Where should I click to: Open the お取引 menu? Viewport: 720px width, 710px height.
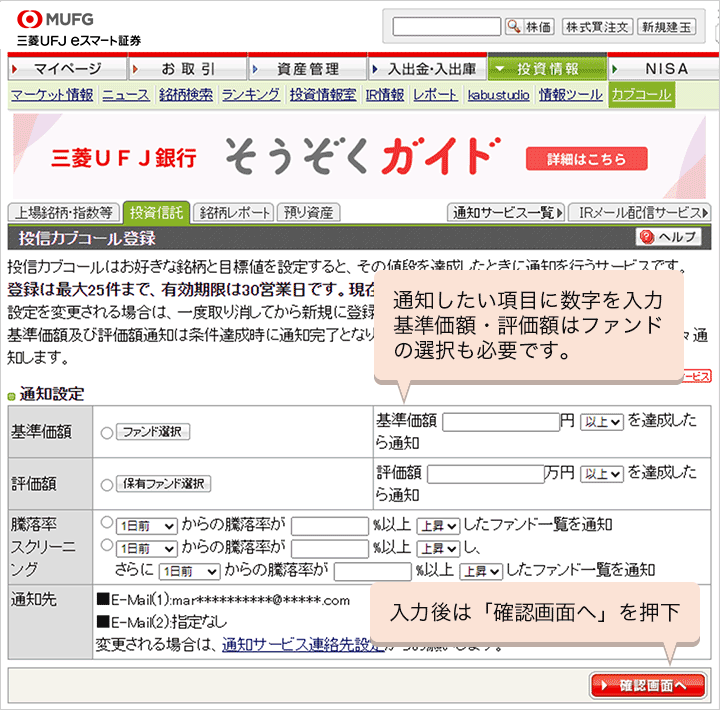coord(188,69)
